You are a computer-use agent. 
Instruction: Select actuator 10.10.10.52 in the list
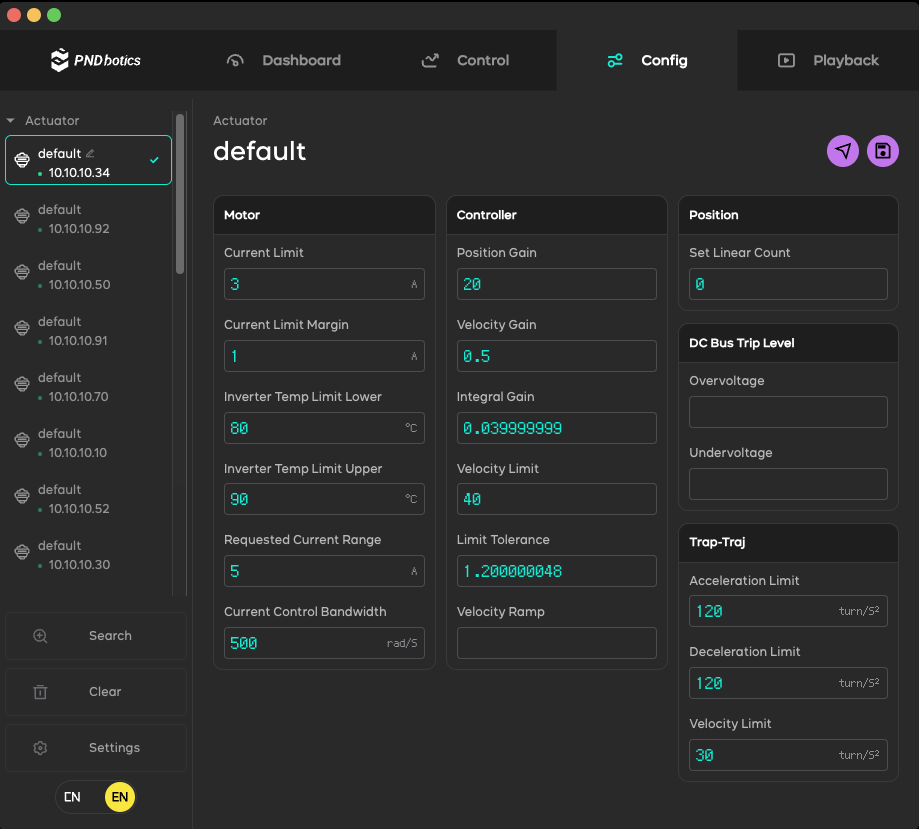coord(89,499)
